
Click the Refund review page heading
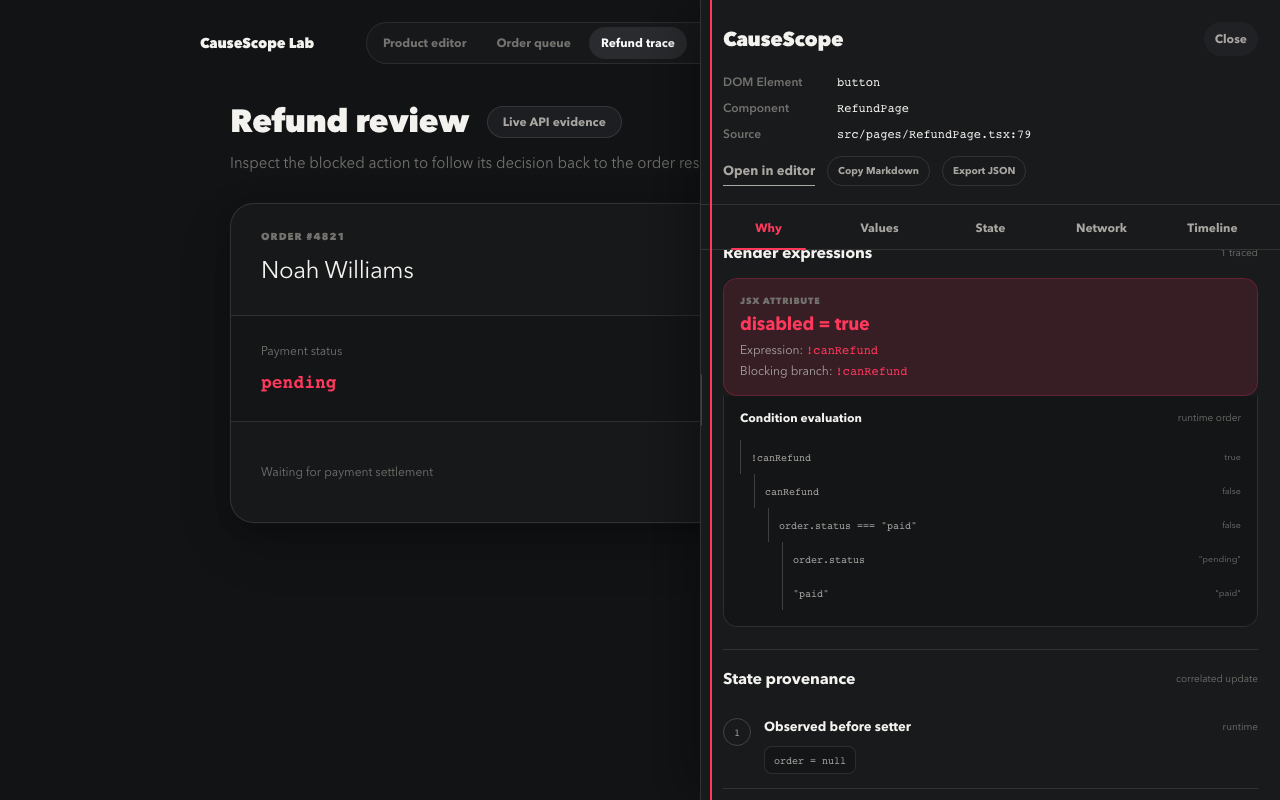point(349,121)
